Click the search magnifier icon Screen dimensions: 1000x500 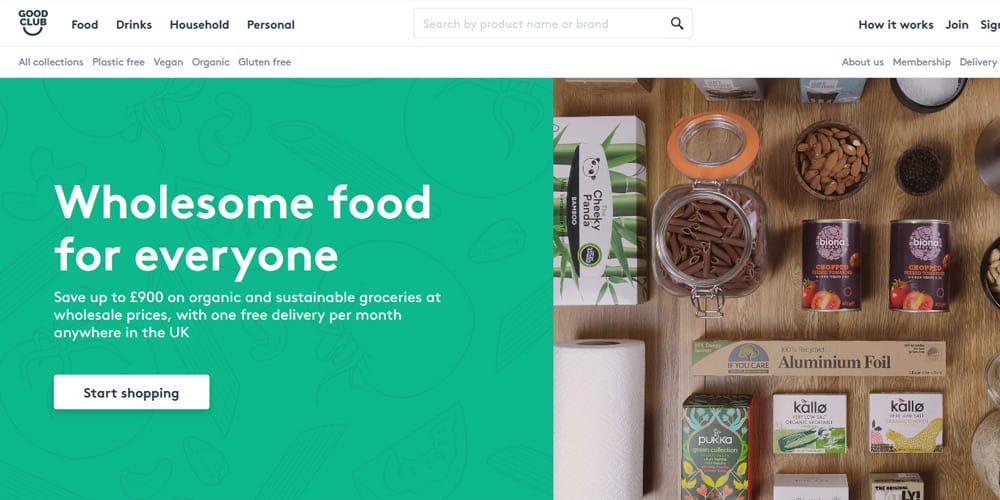tap(677, 24)
